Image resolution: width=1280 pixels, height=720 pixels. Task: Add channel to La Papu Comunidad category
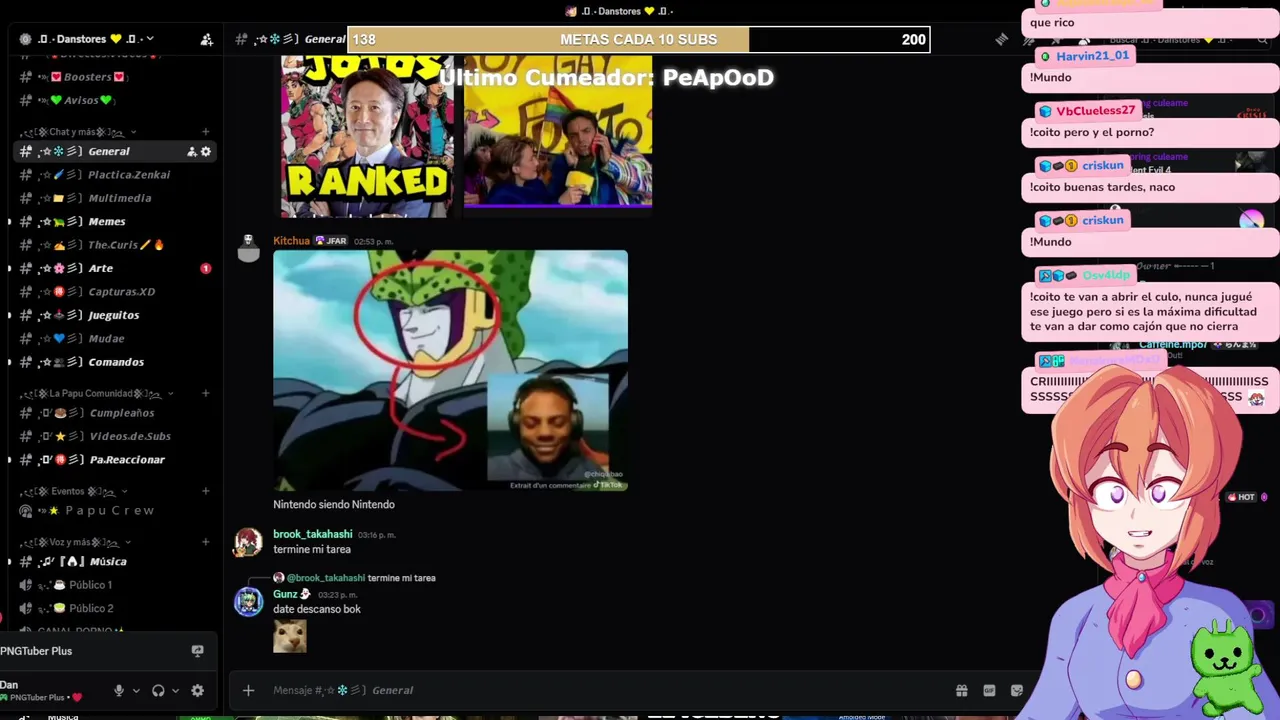[206, 393]
